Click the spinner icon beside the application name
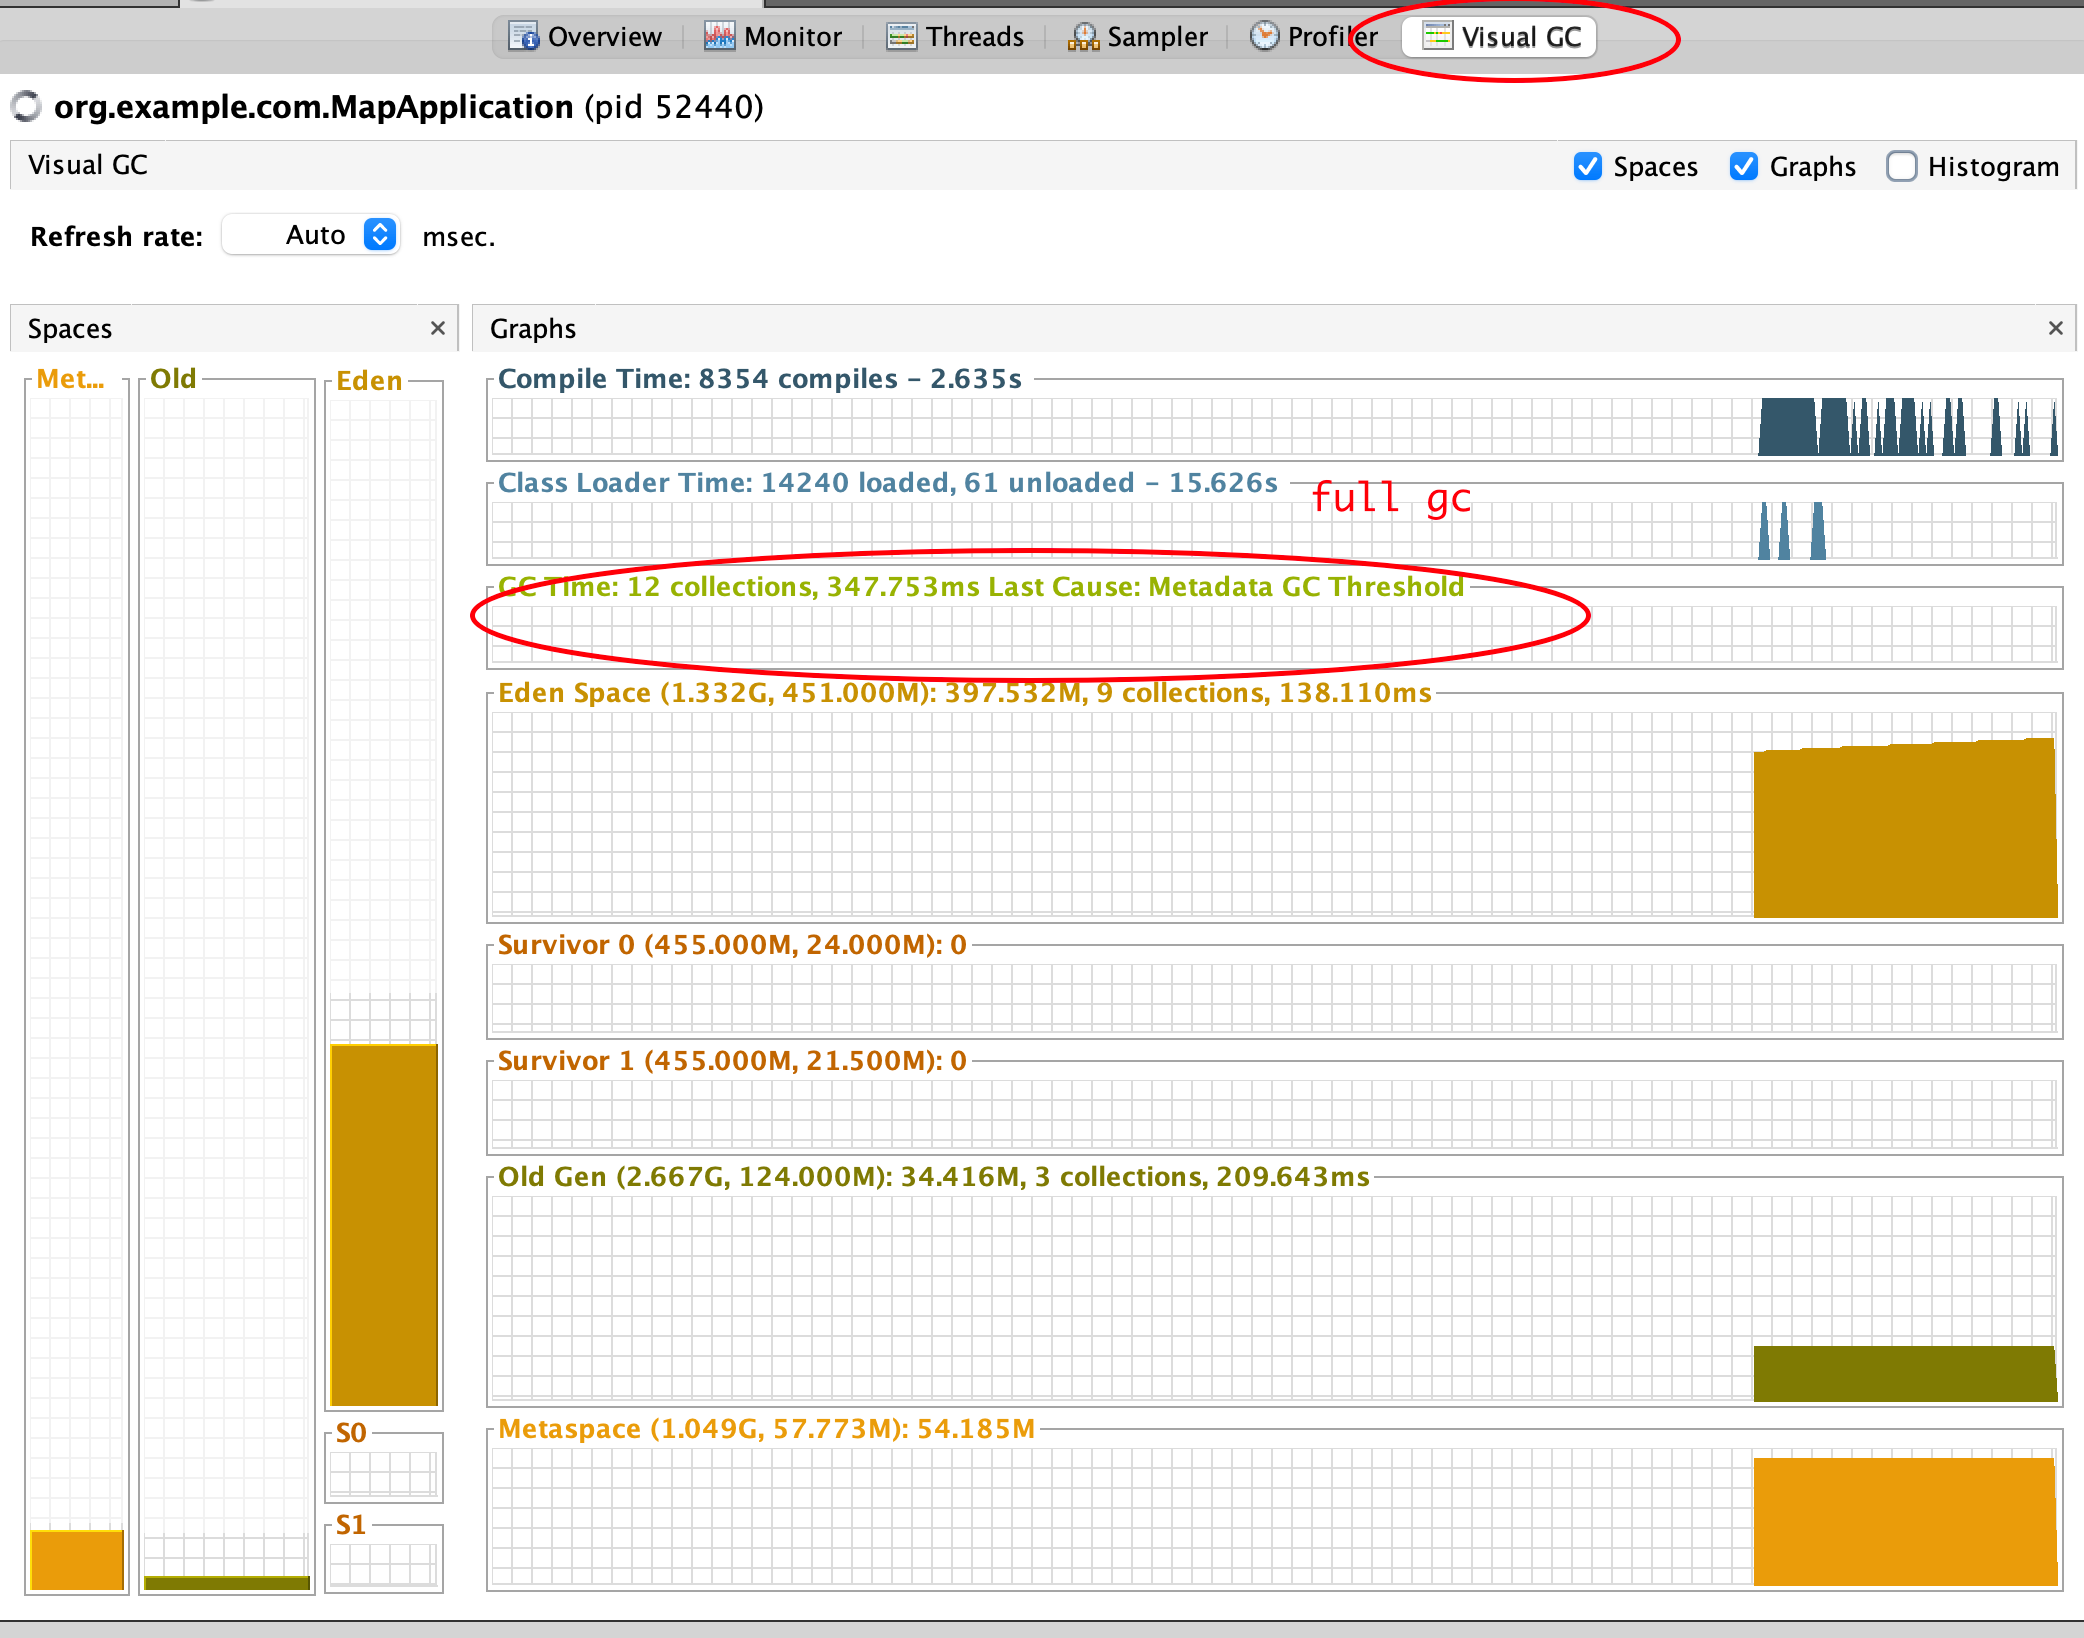The width and height of the screenshot is (2084, 1638). point(26,106)
